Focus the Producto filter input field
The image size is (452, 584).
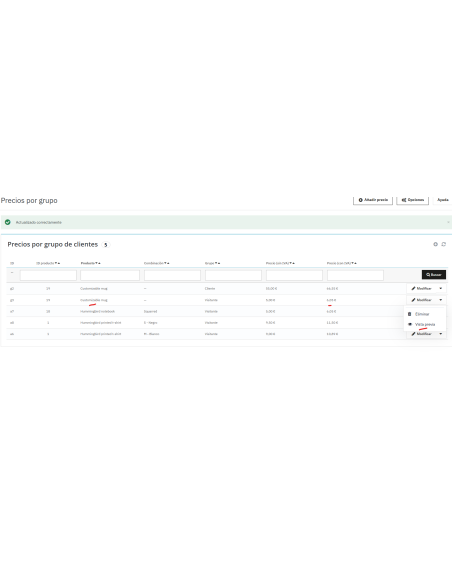click(110, 275)
